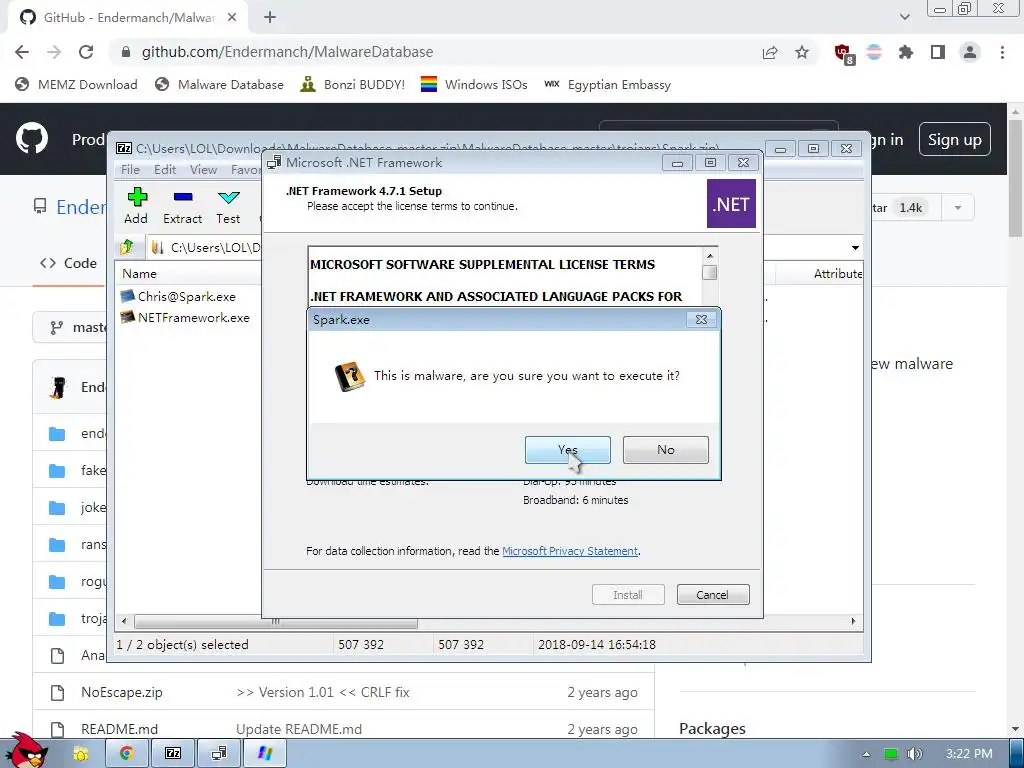The height and width of the screenshot is (768, 1024).
Task: Show hidden system tray icons
Action: [866, 754]
